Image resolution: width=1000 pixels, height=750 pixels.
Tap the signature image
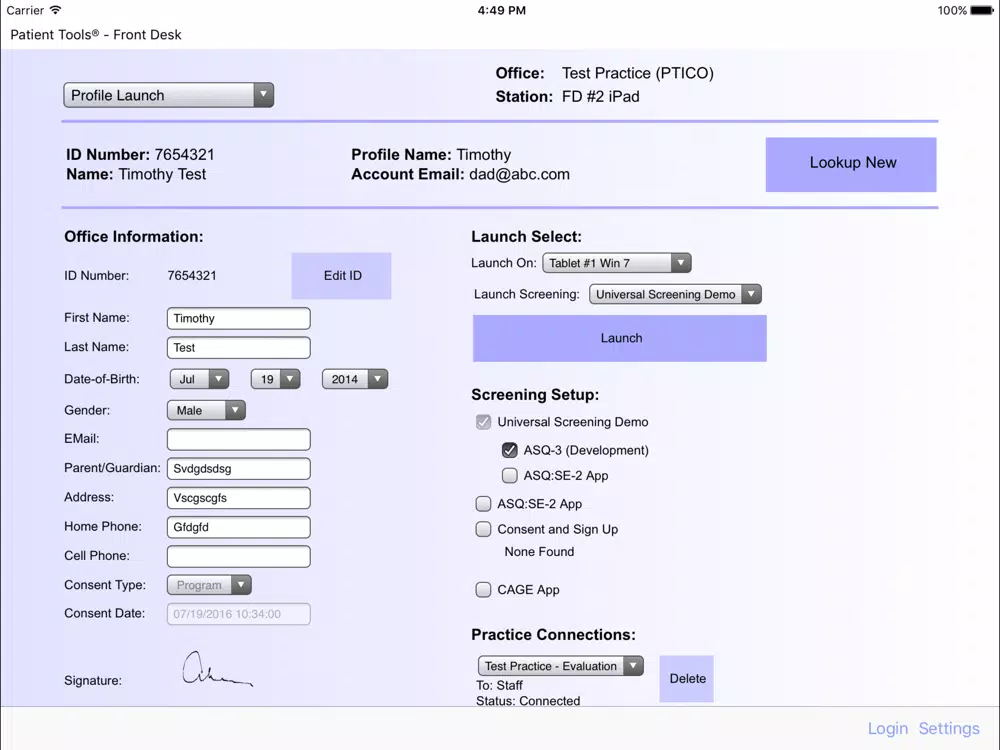click(217, 669)
